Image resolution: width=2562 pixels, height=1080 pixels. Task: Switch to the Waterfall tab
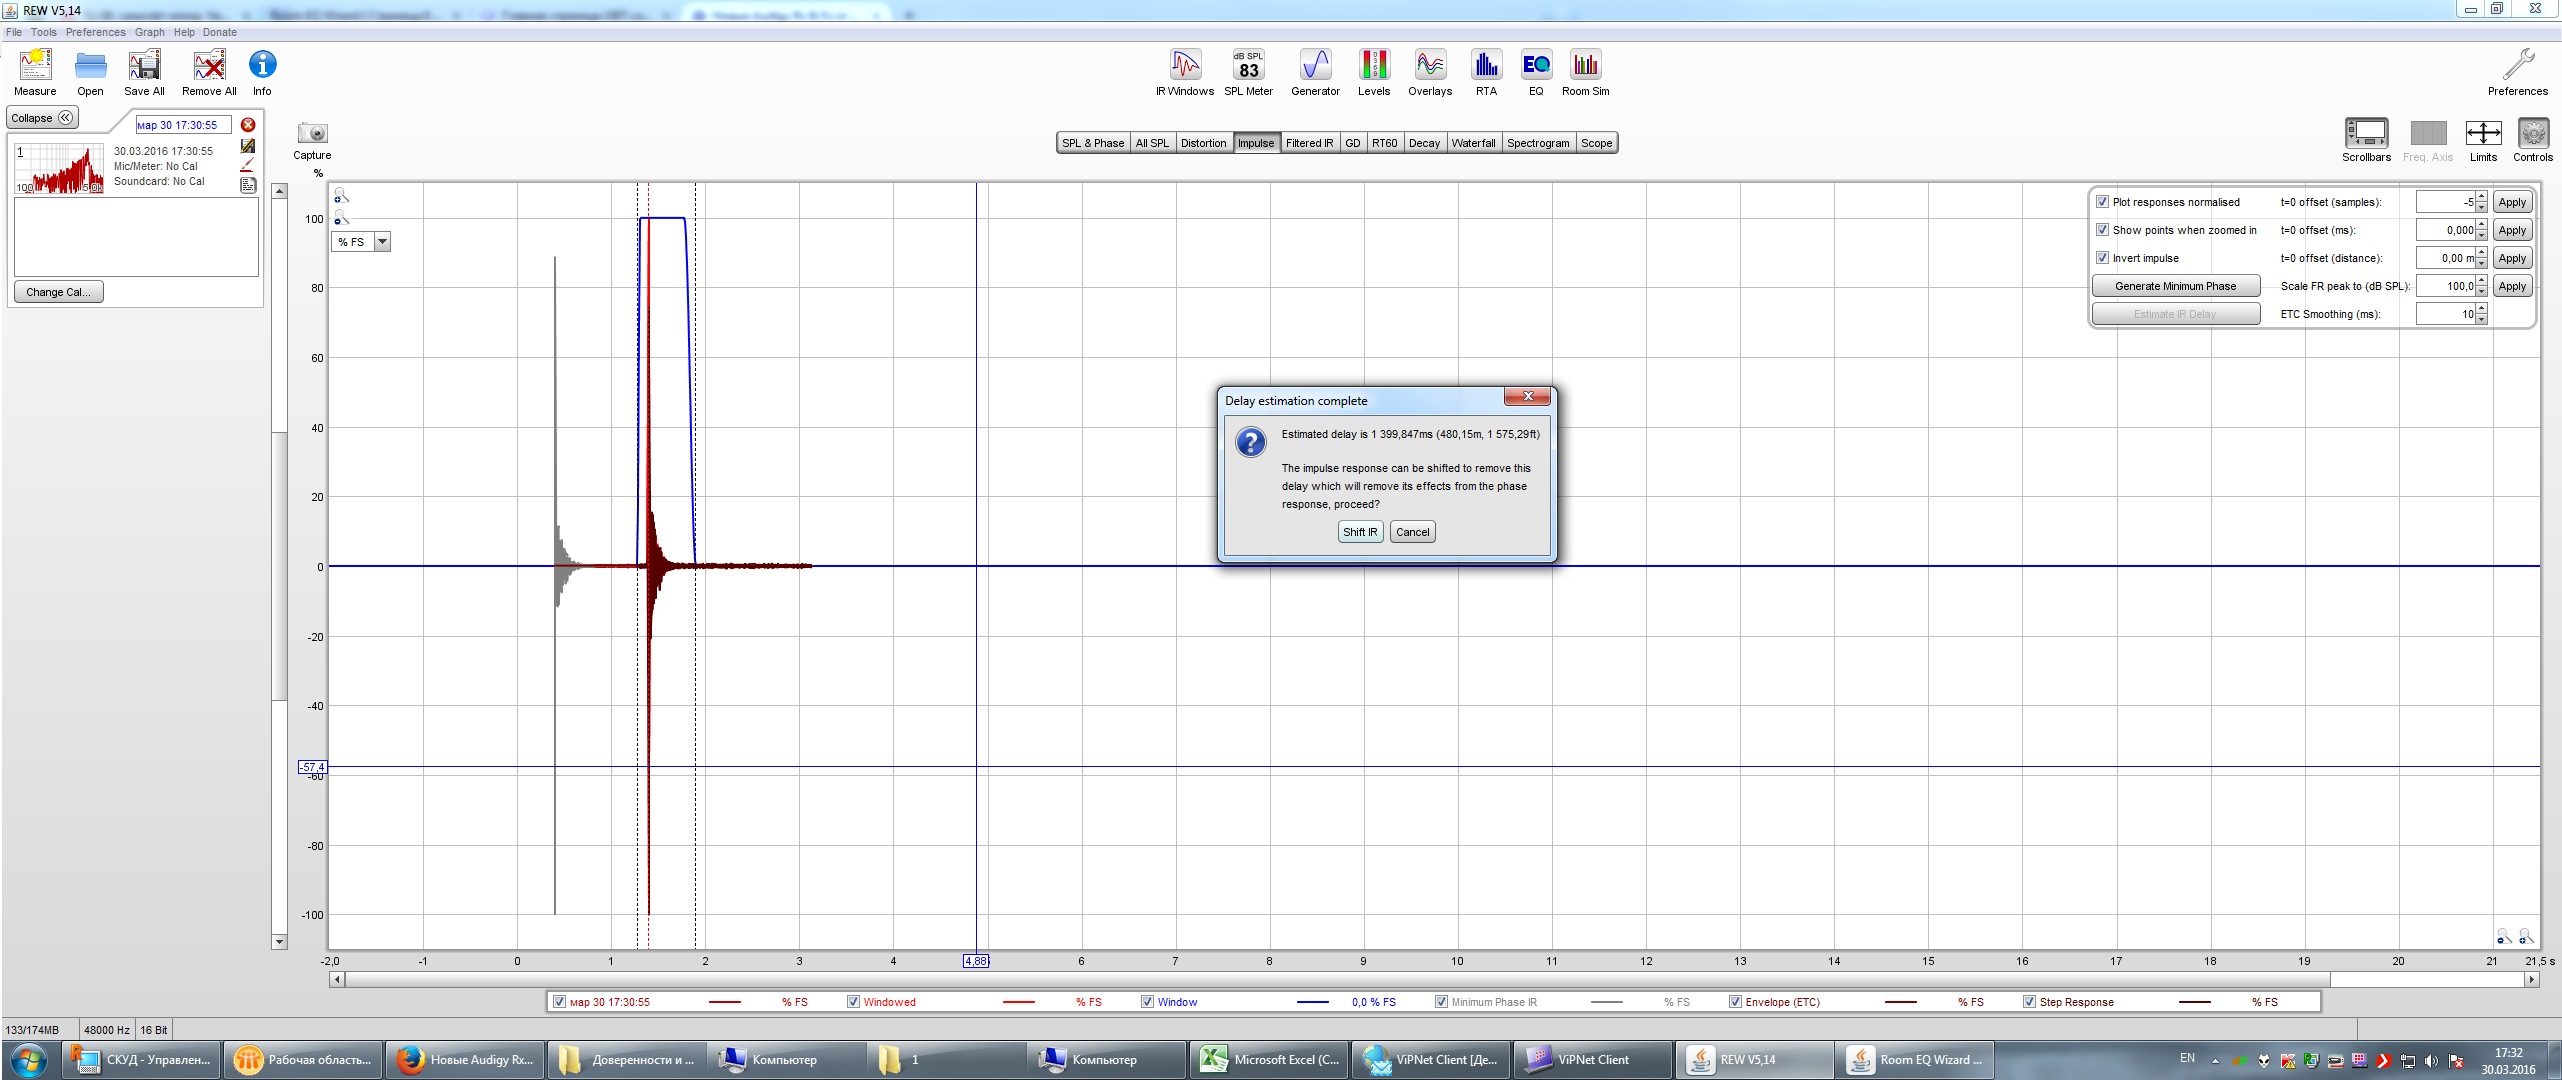pyautogui.click(x=1473, y=143)
